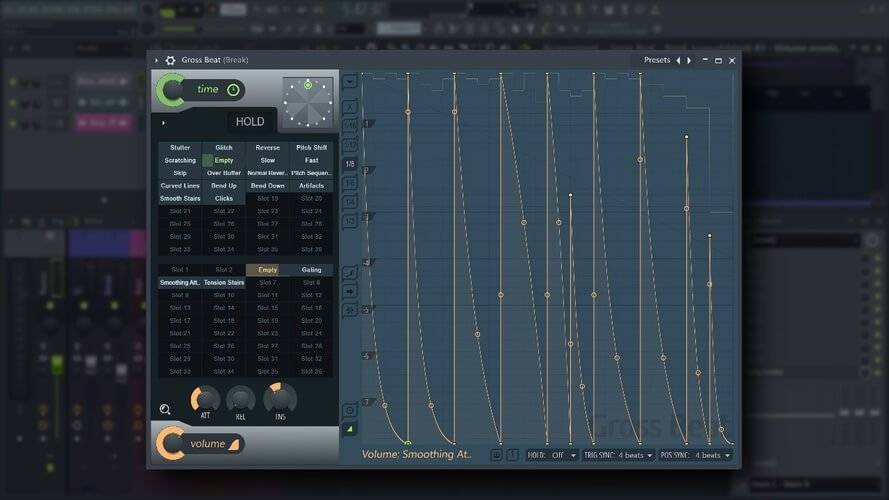Set snap to 1/4 step

[350, 202]
